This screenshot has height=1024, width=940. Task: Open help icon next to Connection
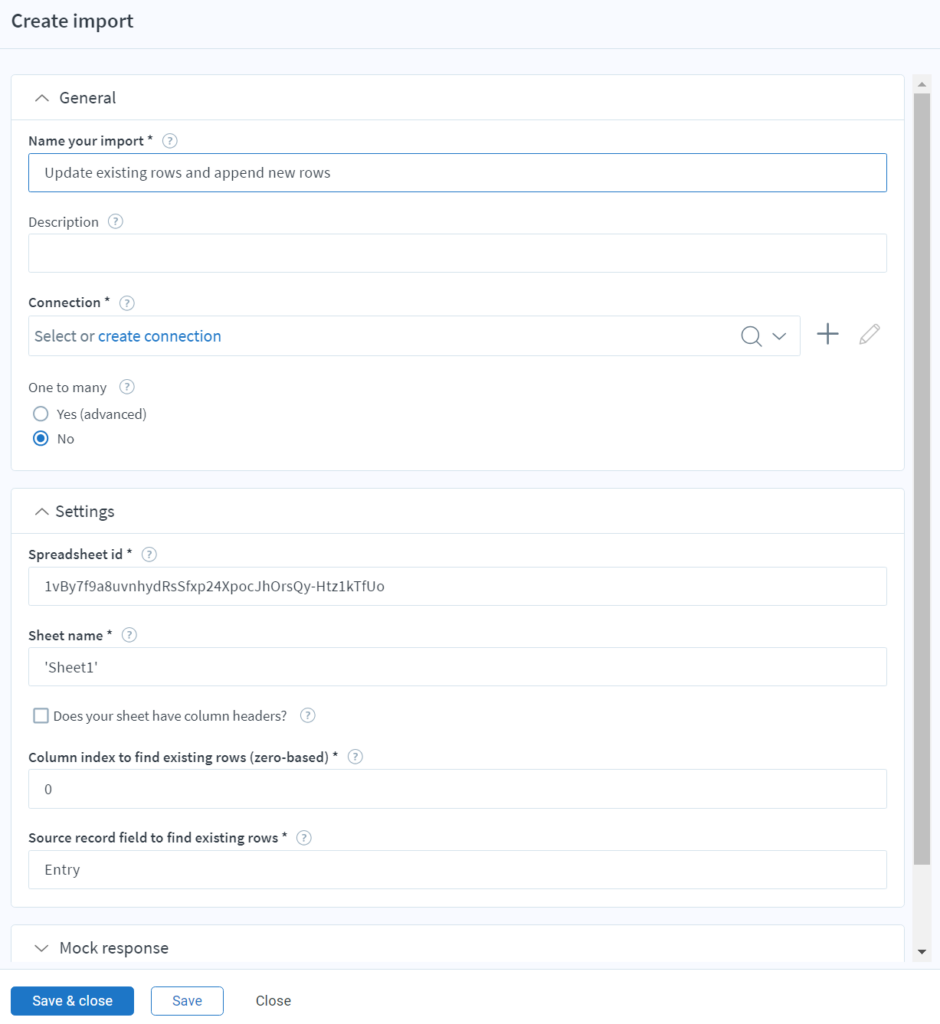tap(127, 303)
